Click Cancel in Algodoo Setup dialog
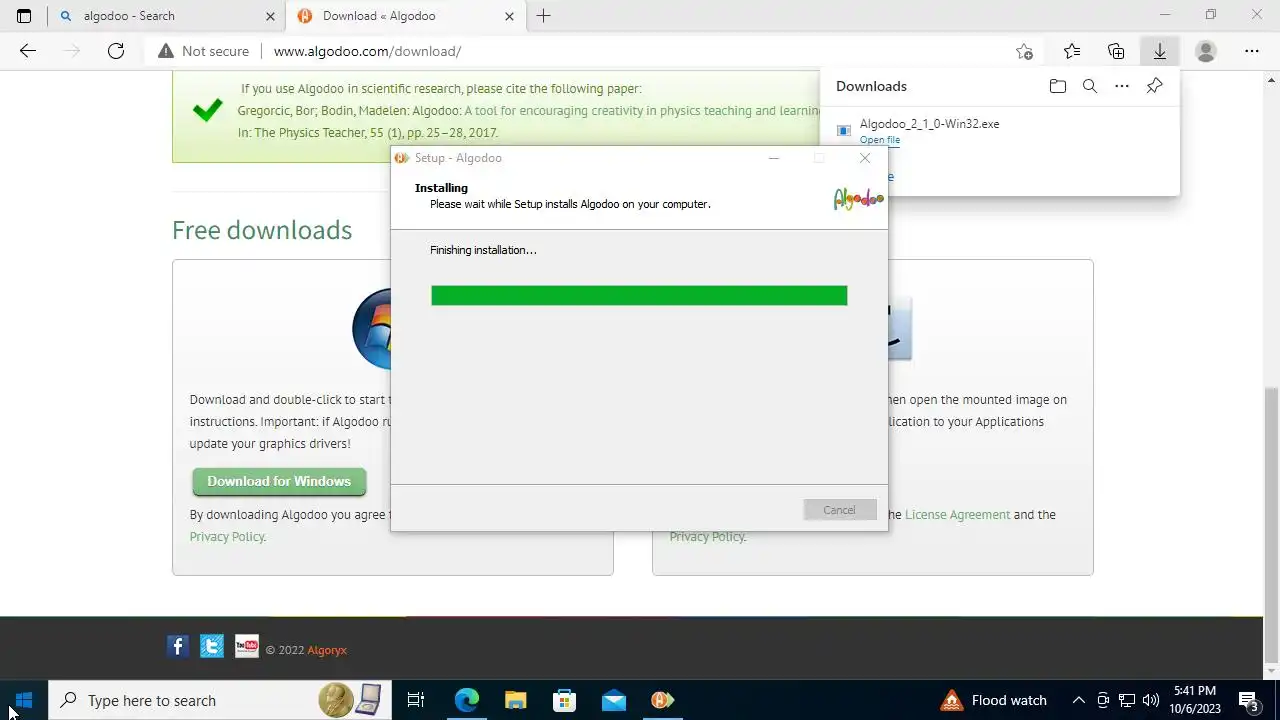Viewport: 1280px width, 720px height. [x=839, y=510]
